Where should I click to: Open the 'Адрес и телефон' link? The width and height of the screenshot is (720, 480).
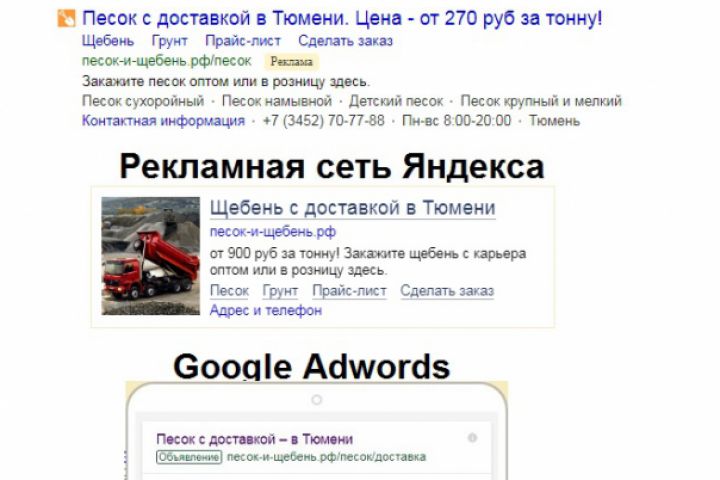(x=266, y=311)
